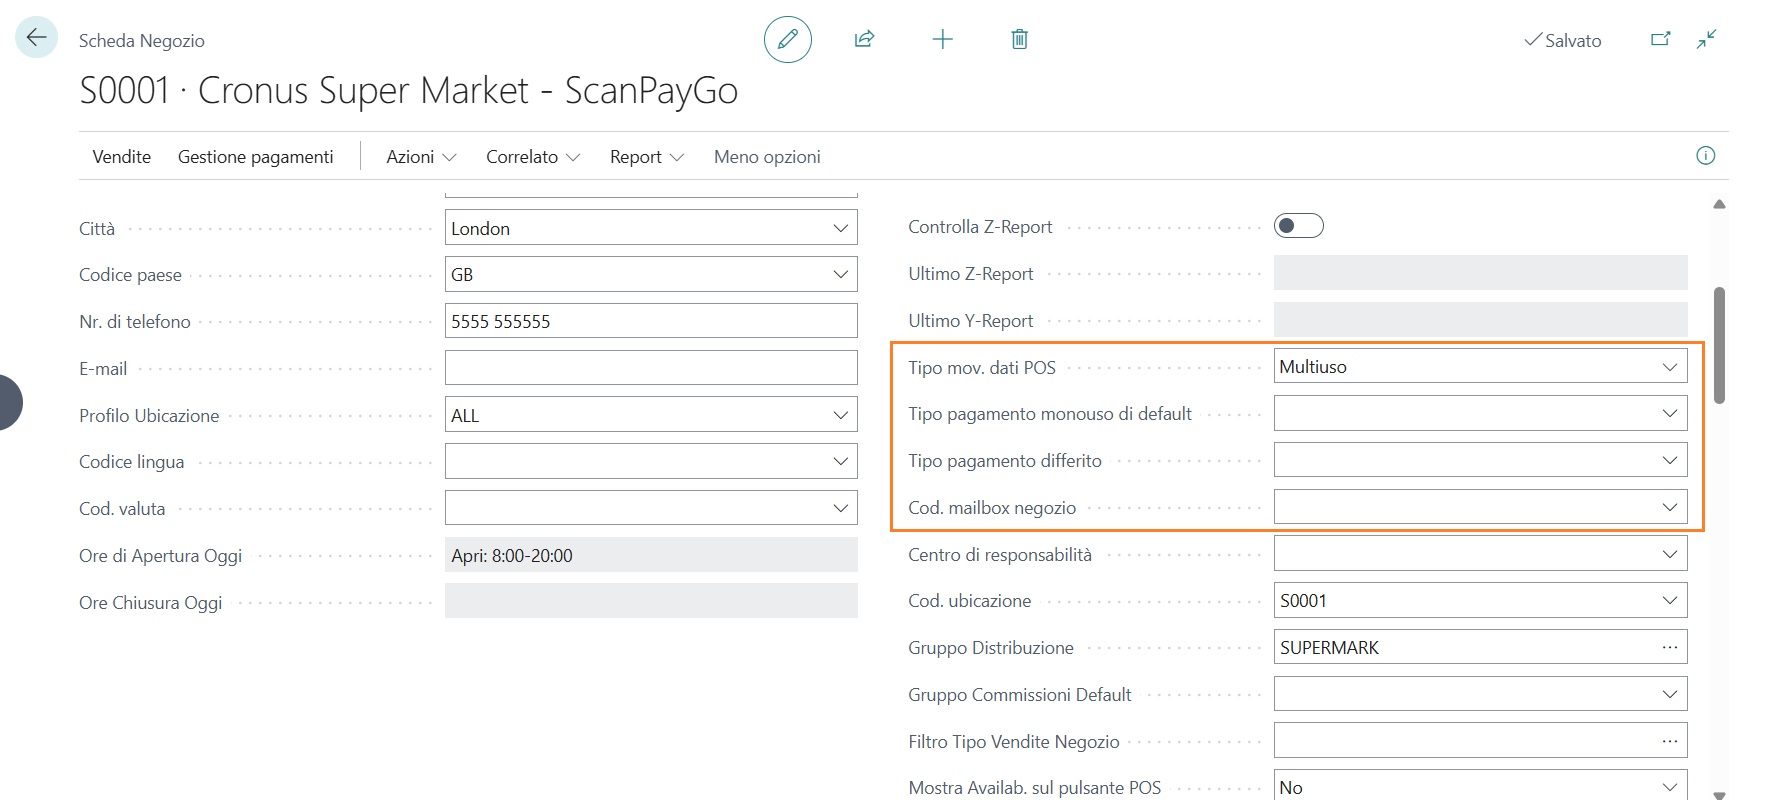1782x800 pixels.
Task: Click the scrollbar up arrow
Action: pos(1719,204)
